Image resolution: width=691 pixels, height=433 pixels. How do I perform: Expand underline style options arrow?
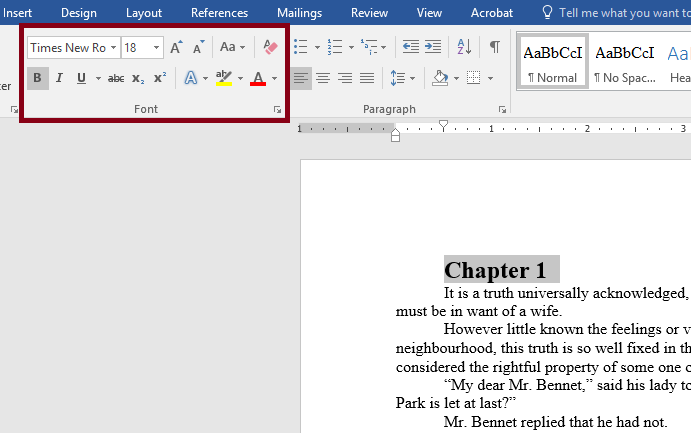(98, 79)
